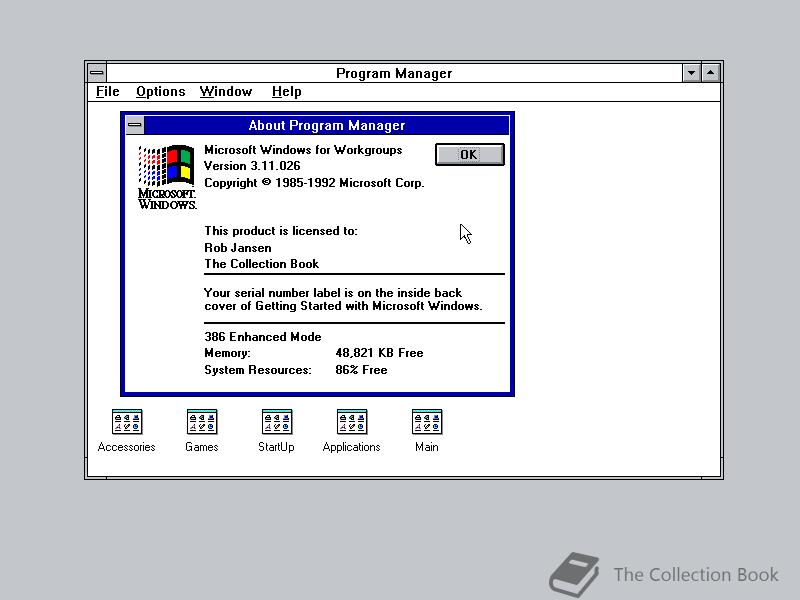Click the '386 Enhanced Mode' text
Image resolution: width=800 pixels, height=600 pixels.
point(263,337)
